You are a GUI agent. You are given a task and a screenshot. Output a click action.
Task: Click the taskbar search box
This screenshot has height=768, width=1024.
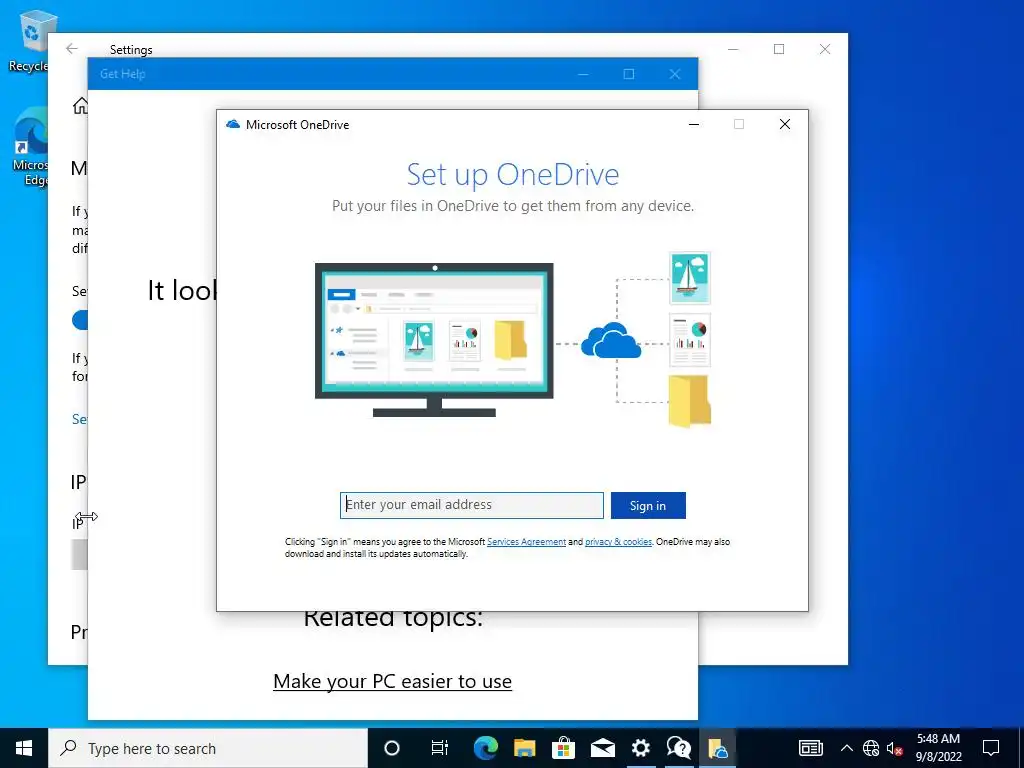tap(208, 748)
